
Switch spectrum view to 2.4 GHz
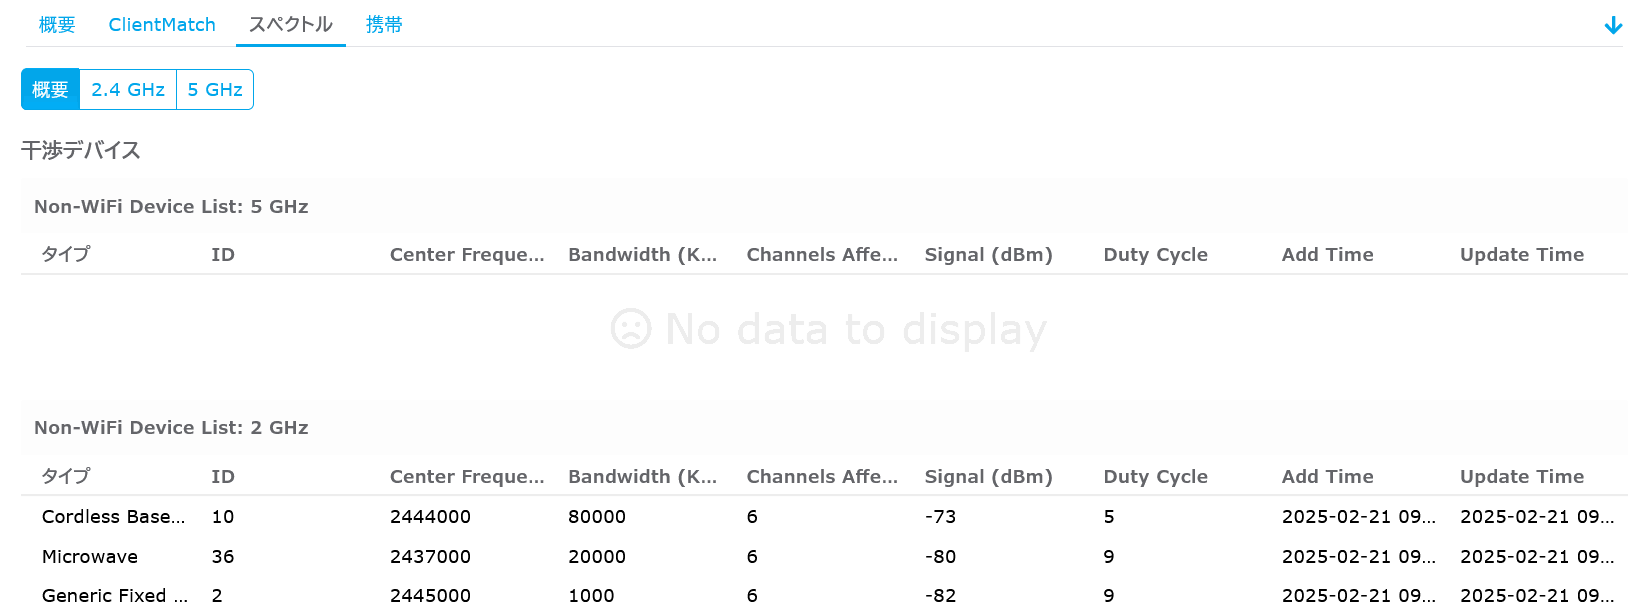tap(128, 90)
